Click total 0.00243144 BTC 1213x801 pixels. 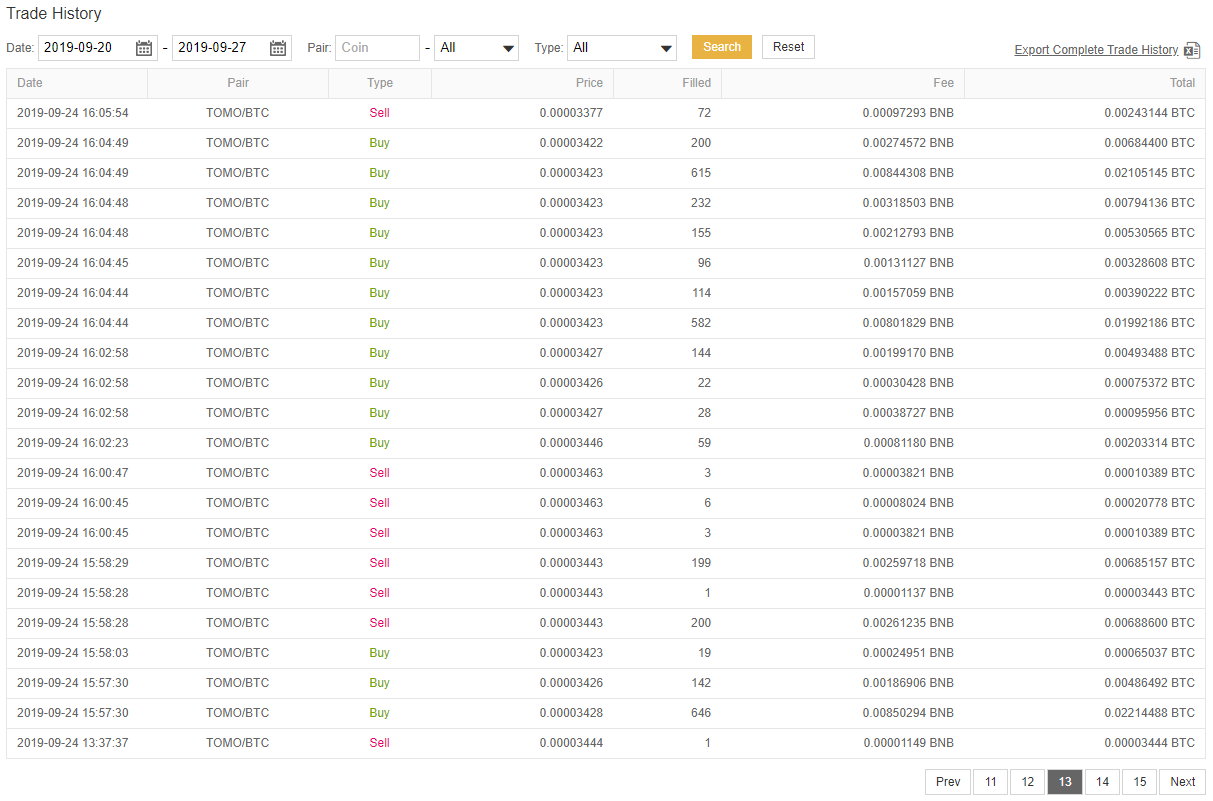(1150, 113)
